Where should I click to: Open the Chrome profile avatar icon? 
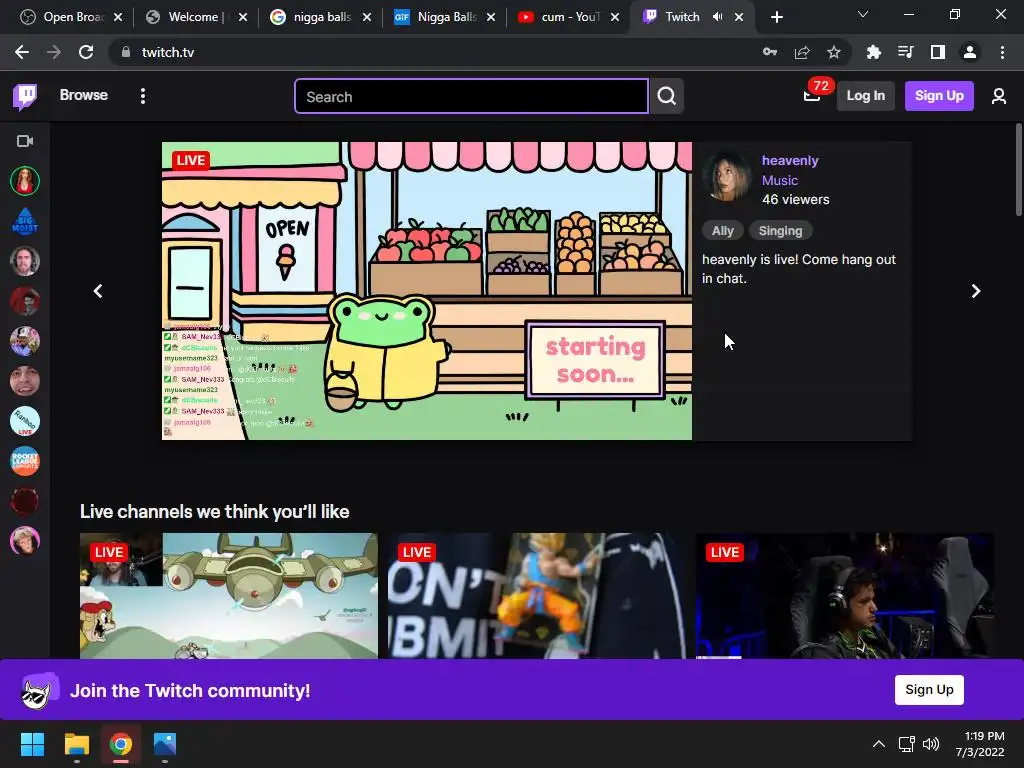[x=970, y=52]
